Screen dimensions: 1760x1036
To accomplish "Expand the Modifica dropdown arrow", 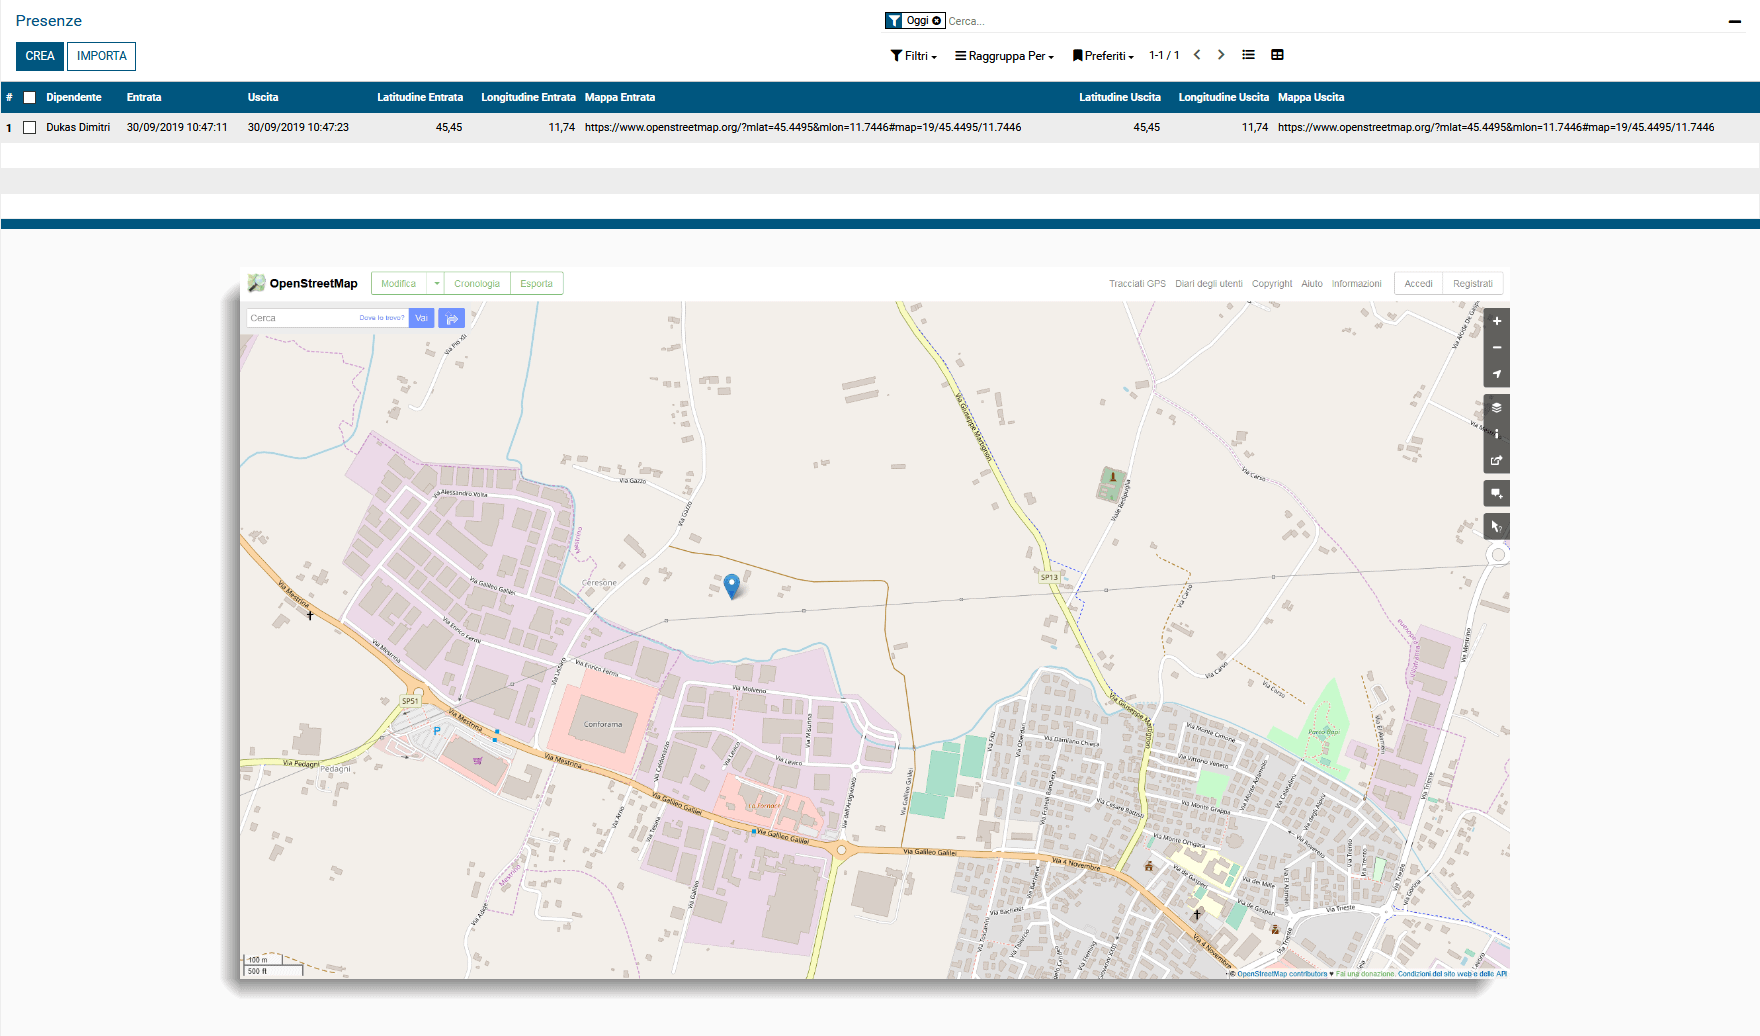I will coord(436,284).
